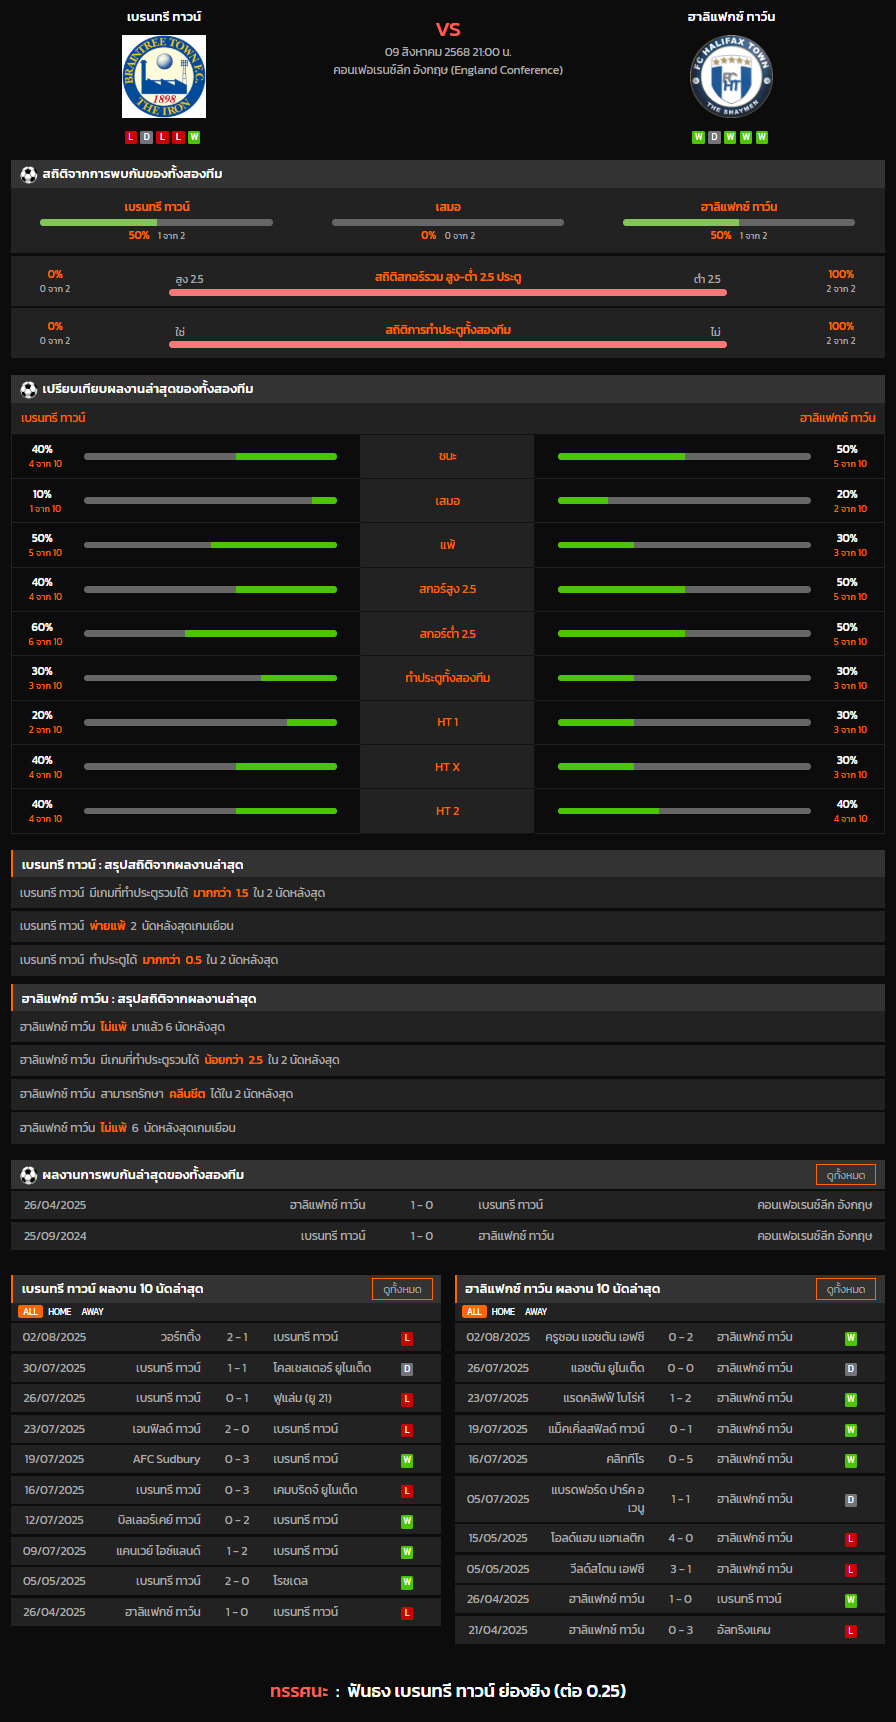Click the VS heading text

448,29
